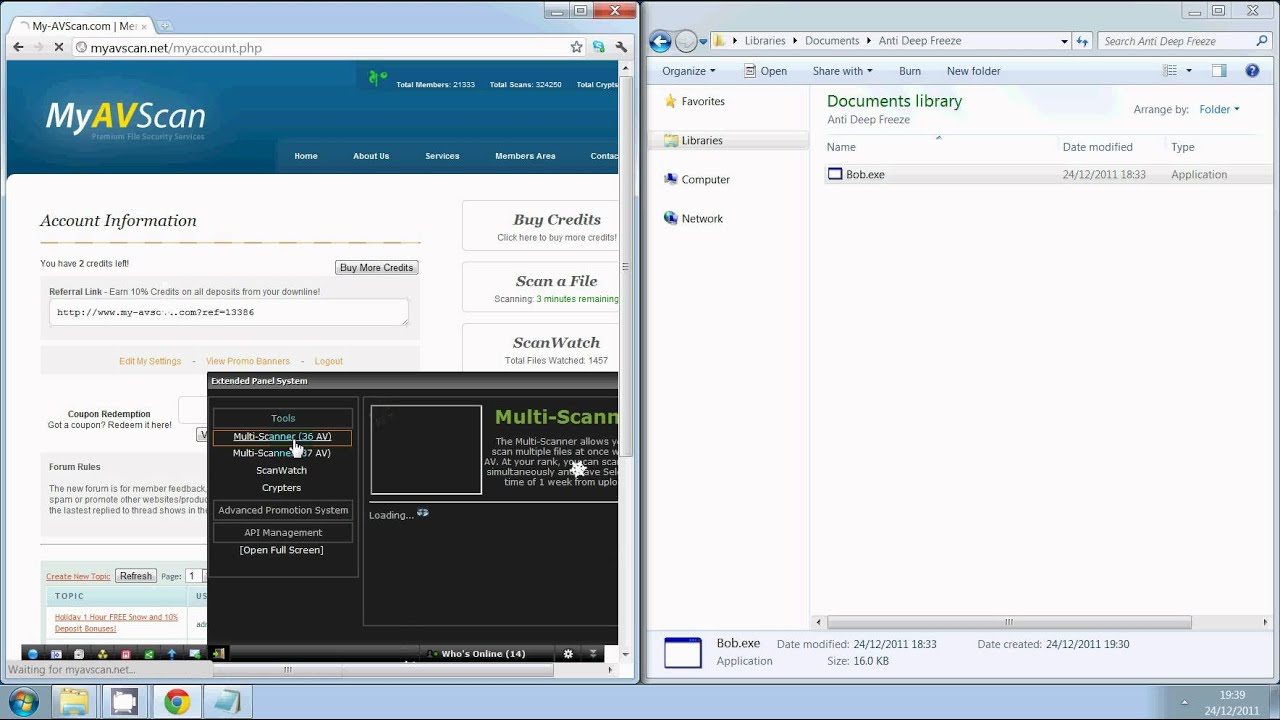Image resolution: width=1280 pixels, height=720 pixels.
Task: Click the Buy More Credits button
Action: [x=376, y=268]
